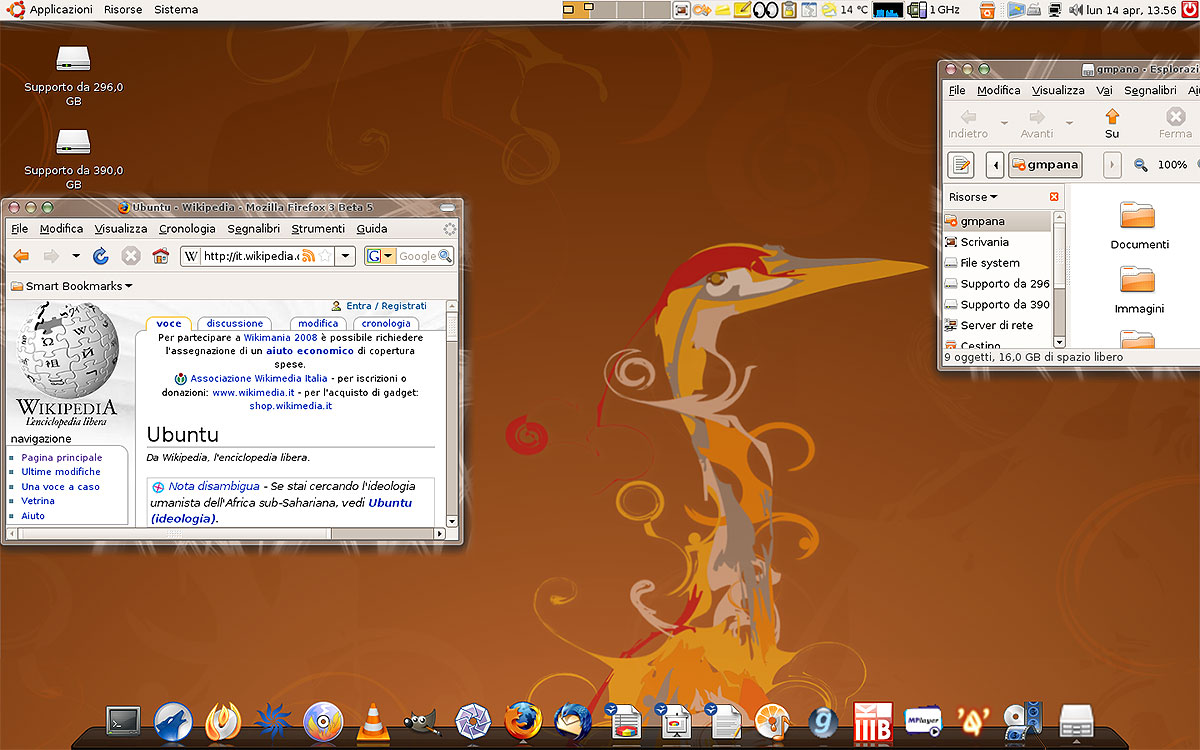Open Supporto da 390,0 GB desktop drive
The image size is (1200, 750).
(73, 158)
